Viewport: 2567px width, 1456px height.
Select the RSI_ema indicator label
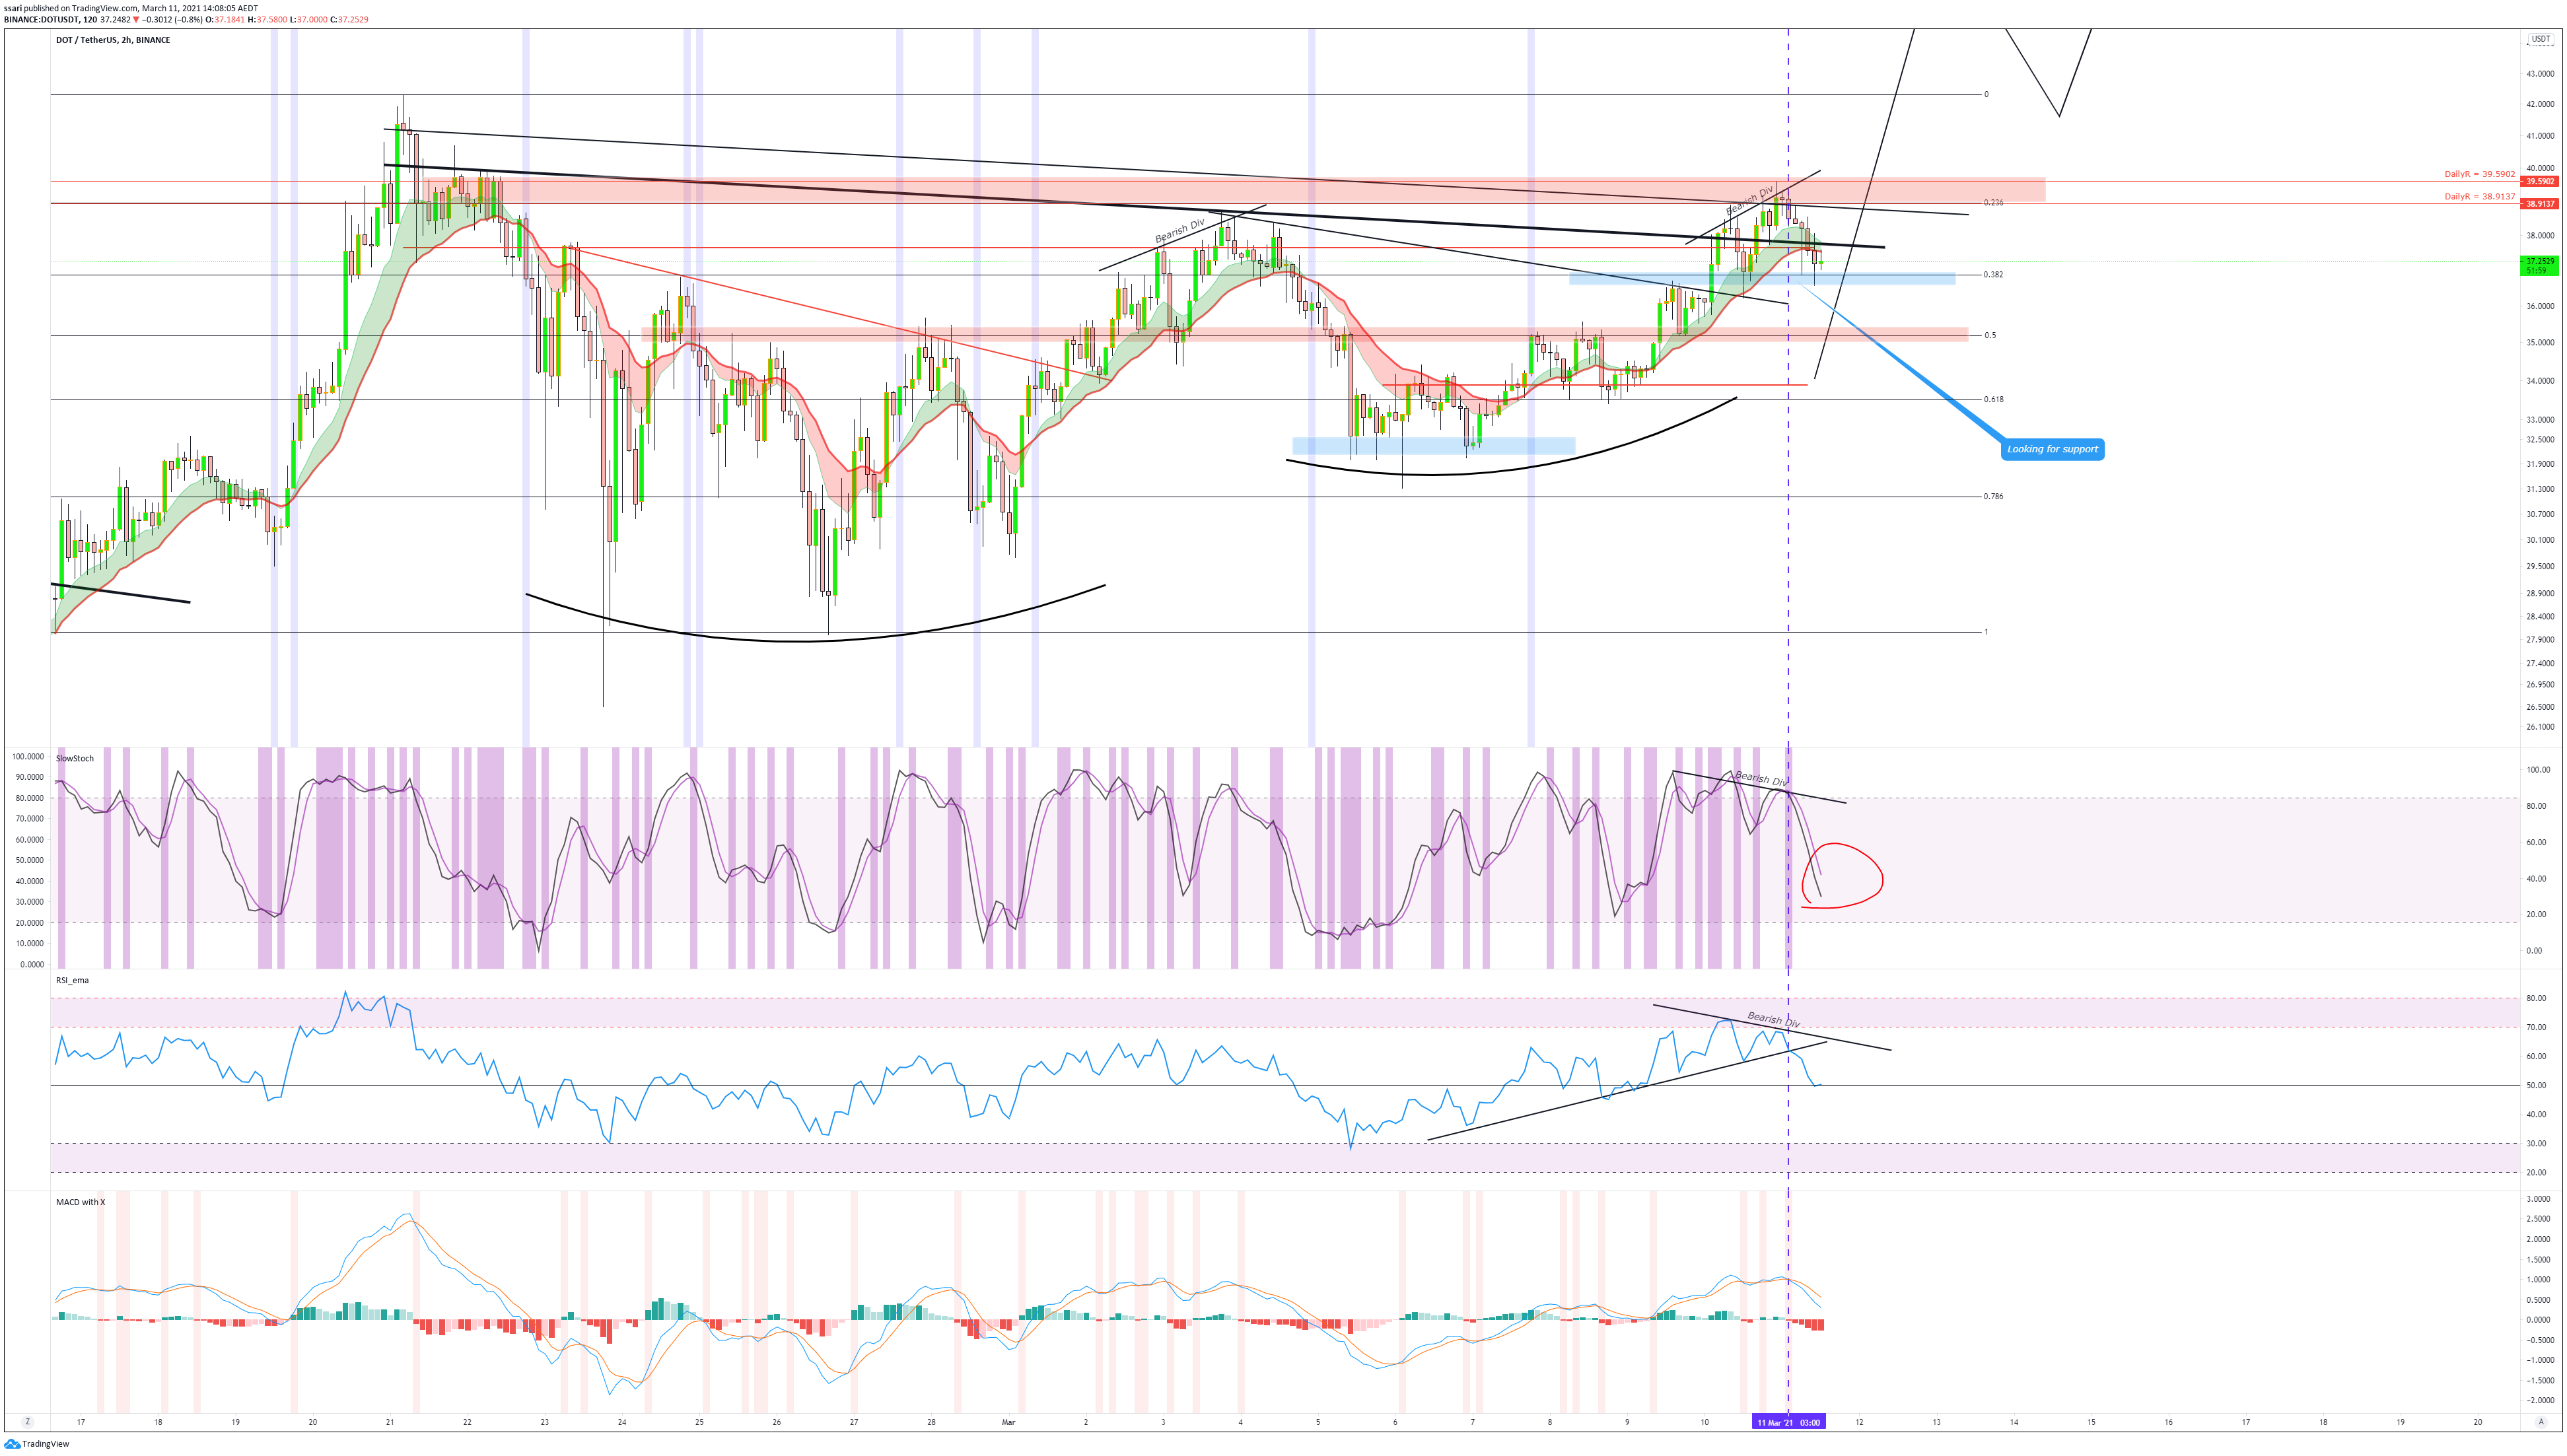click(x=72, y=980)
